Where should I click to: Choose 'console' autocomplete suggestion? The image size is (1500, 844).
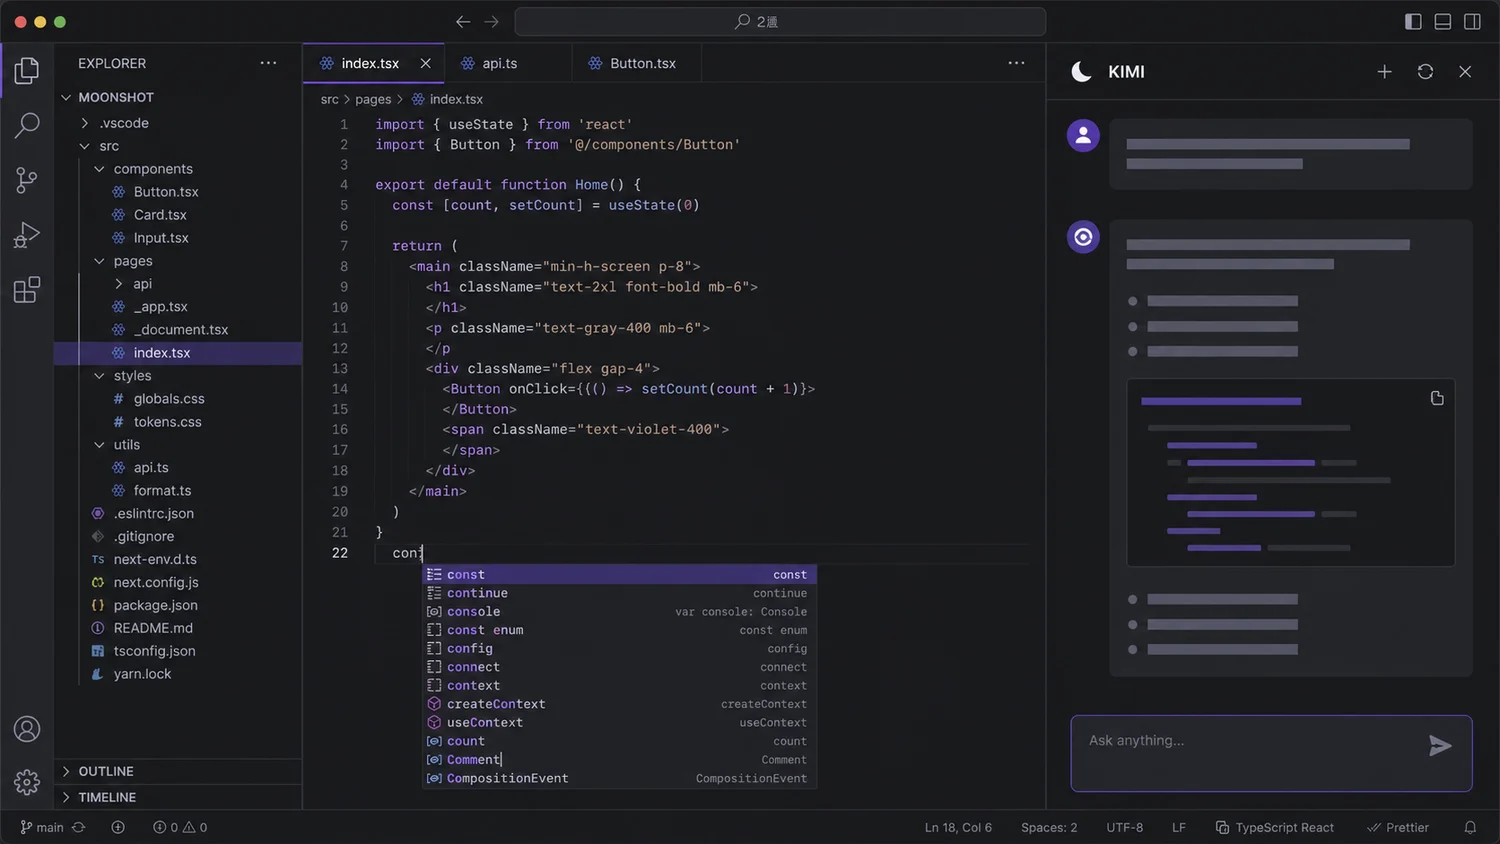pos(620,611)
